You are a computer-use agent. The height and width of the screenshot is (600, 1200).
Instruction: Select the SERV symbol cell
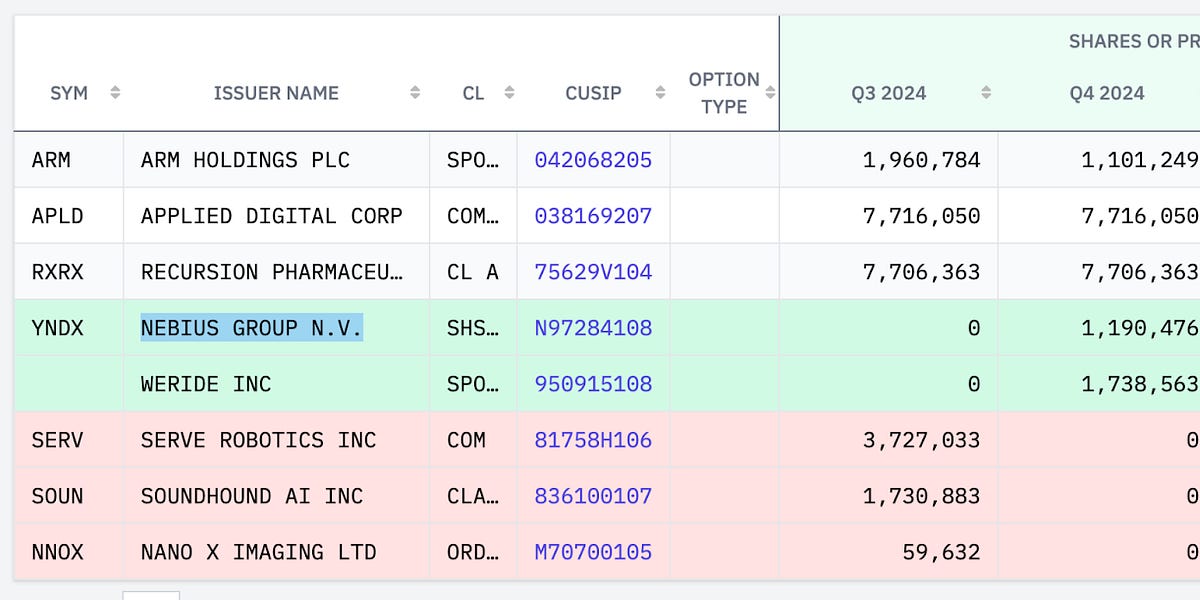click(x=69, y=440)
